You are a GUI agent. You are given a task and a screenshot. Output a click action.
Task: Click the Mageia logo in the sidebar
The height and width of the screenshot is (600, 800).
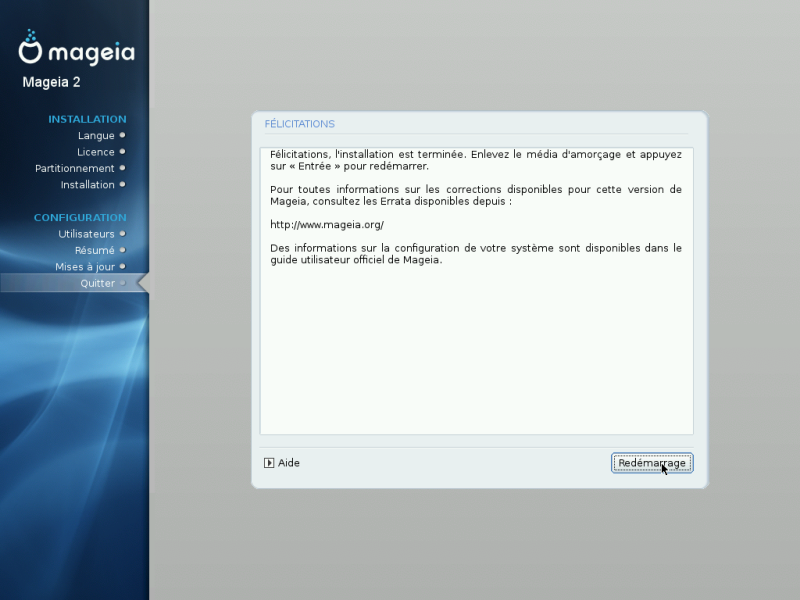tap(77, 47)
